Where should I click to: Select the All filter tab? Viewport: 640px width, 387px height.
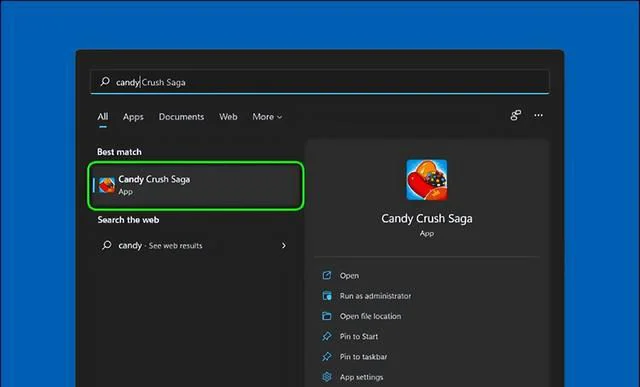[x=103, y=117]
